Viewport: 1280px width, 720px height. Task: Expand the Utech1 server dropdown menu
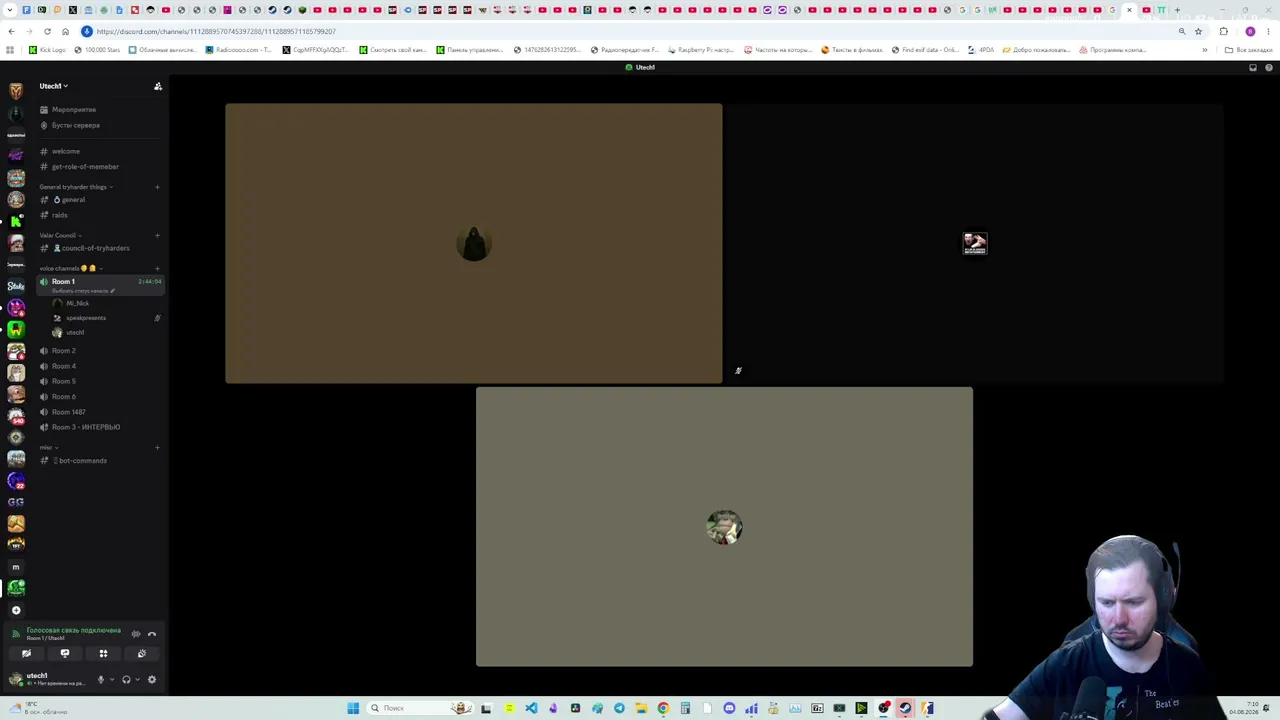pos(54,86)
